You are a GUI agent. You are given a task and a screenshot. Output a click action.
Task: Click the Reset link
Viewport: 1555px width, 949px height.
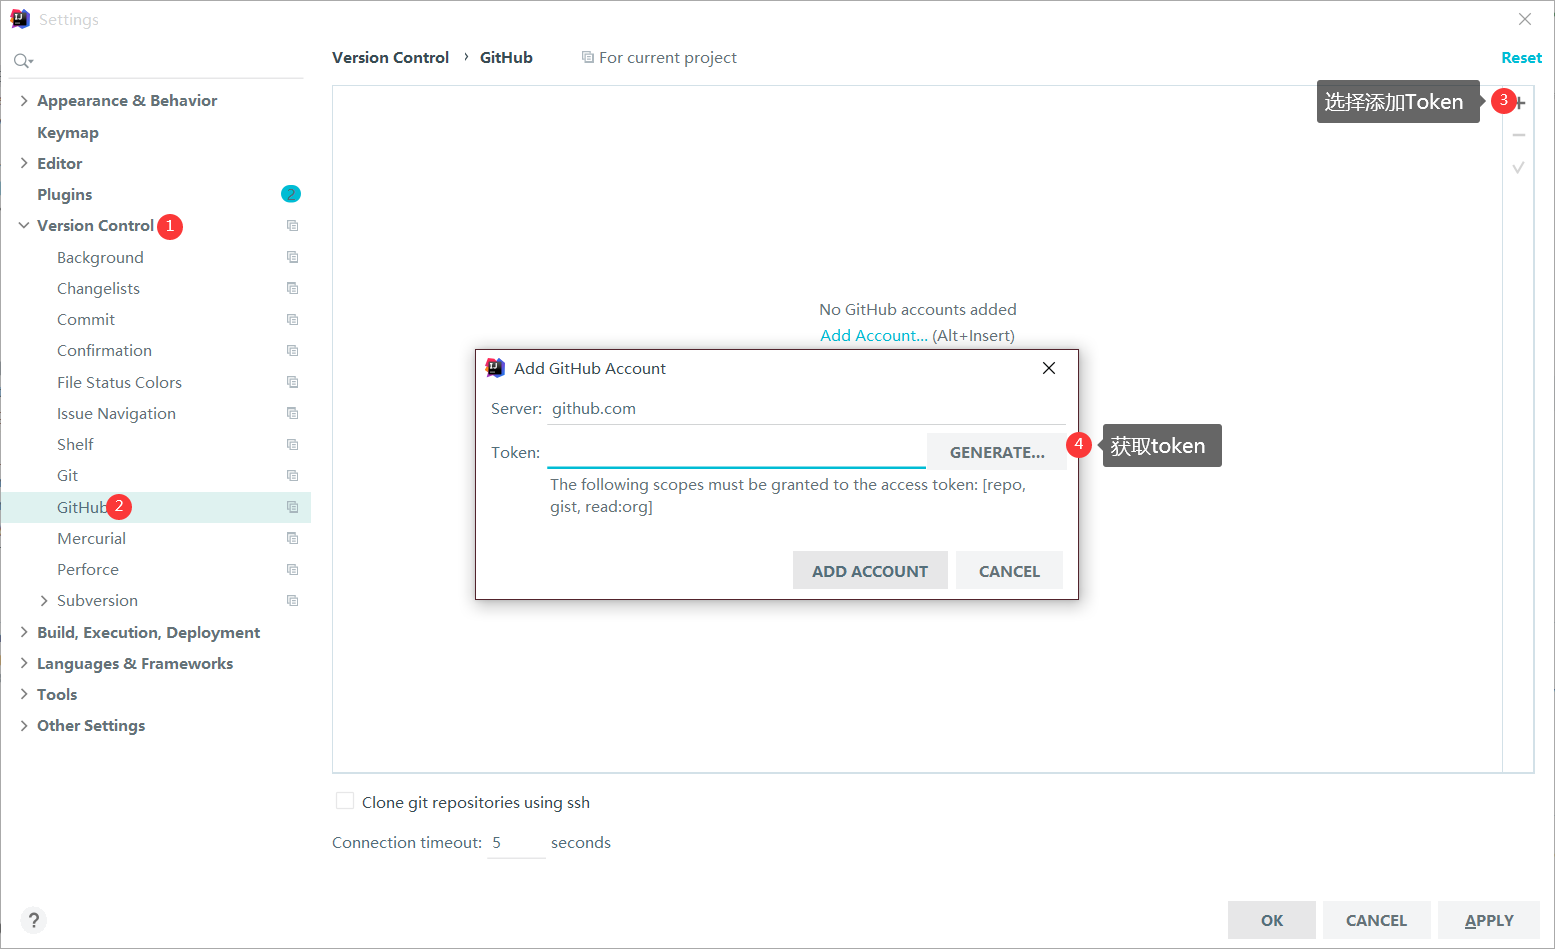tap(1521, 58)
